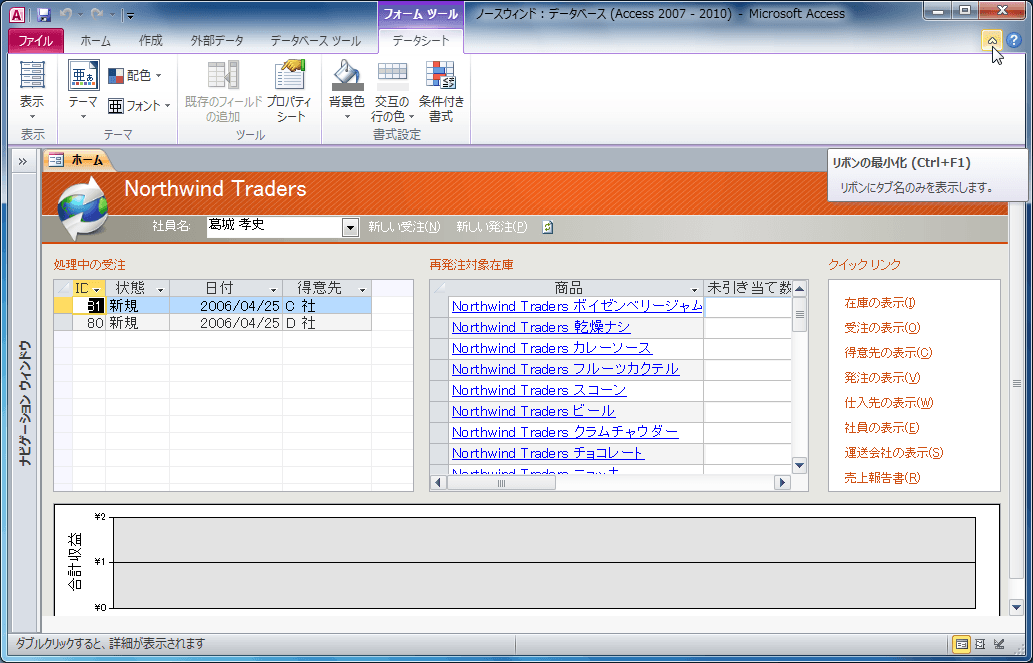
Task: Select the order row with ID 80
Action: point(213,323)
